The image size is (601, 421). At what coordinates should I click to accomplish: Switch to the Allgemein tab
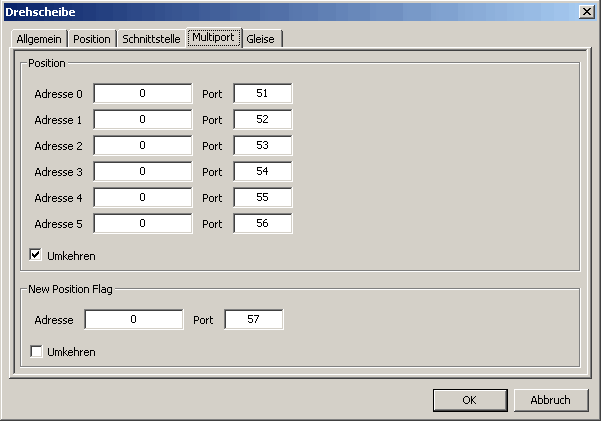[40, 39]
